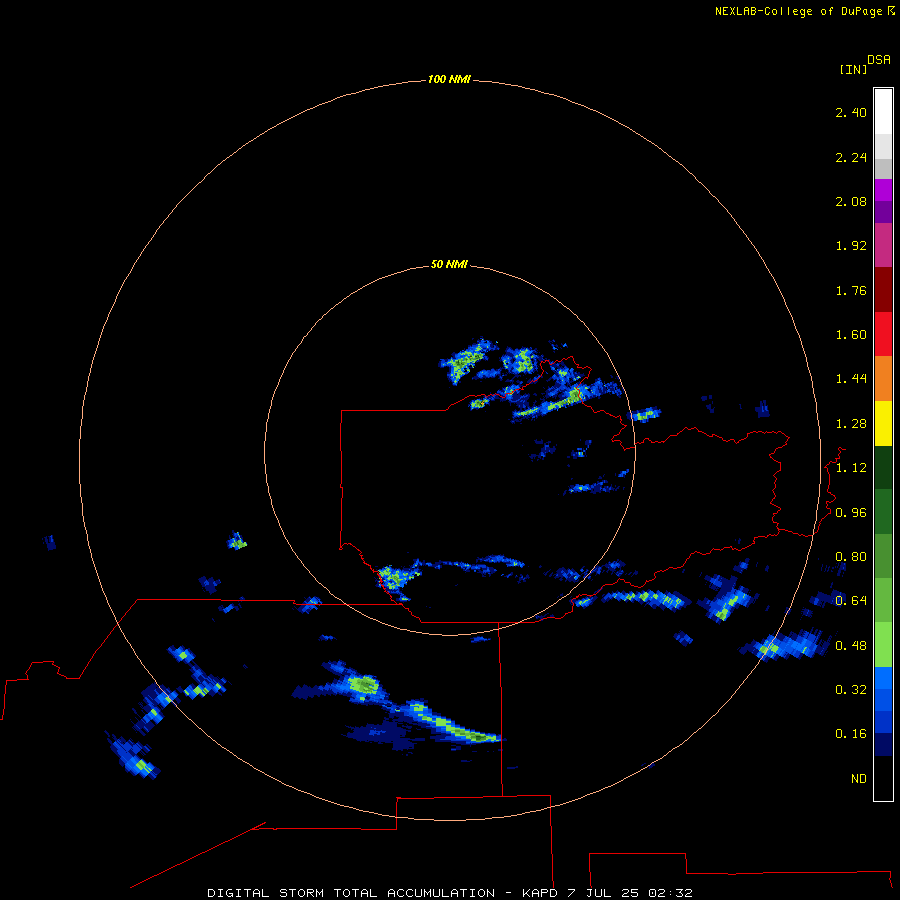Select the bright magenta legend swatch

click(883, 190)
